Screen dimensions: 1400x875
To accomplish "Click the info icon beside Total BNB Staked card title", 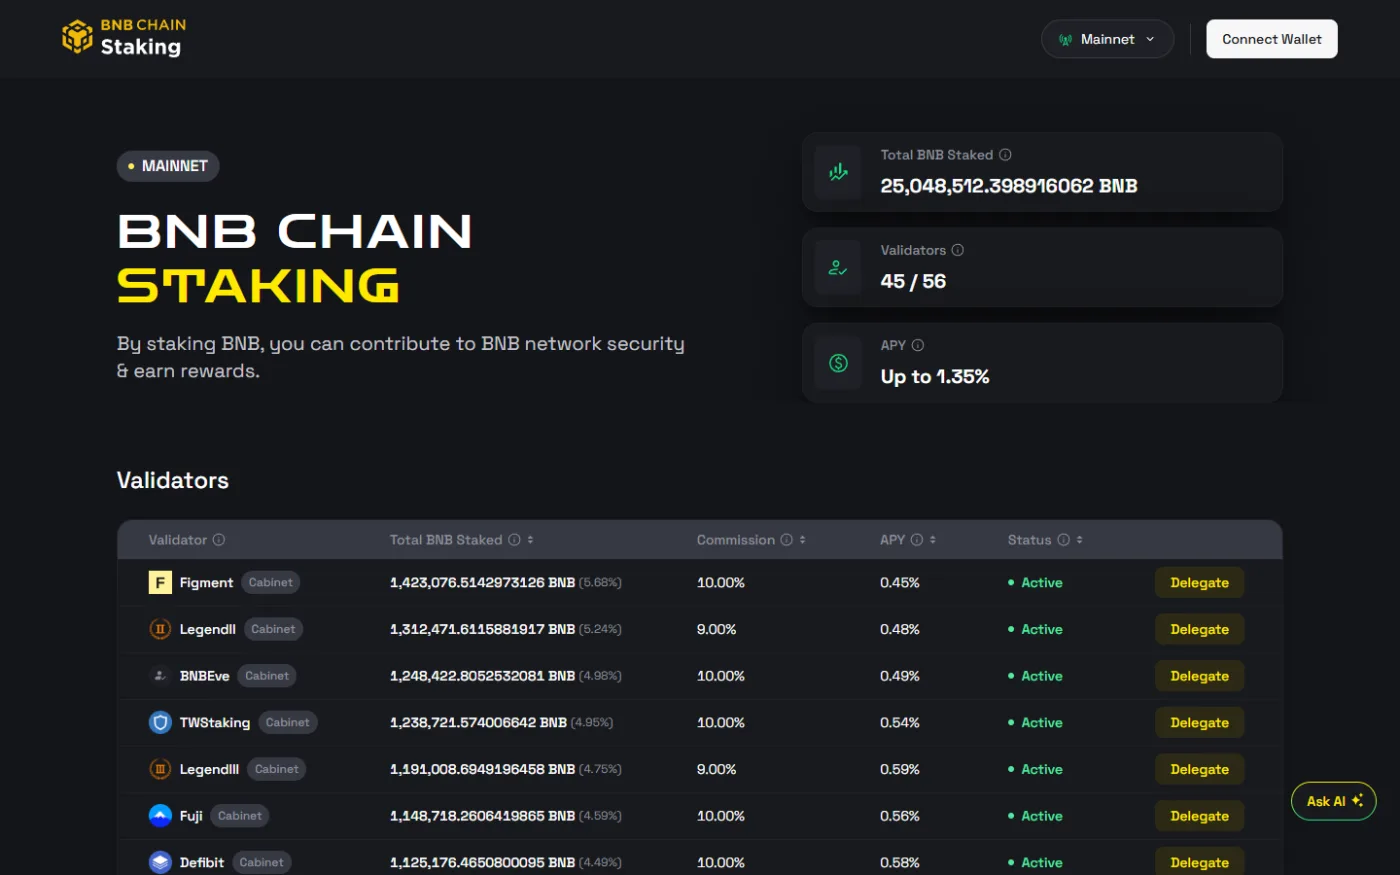I will click(x=1005, y=155).
